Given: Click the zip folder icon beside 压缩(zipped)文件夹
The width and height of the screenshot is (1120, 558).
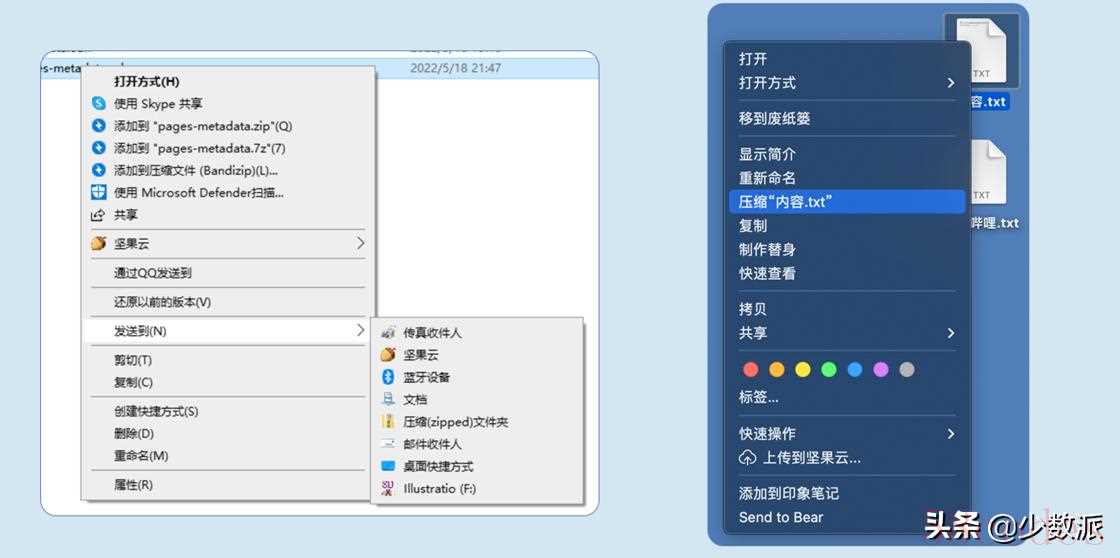Looking at the screenshot, I should [x=388, y=422].
